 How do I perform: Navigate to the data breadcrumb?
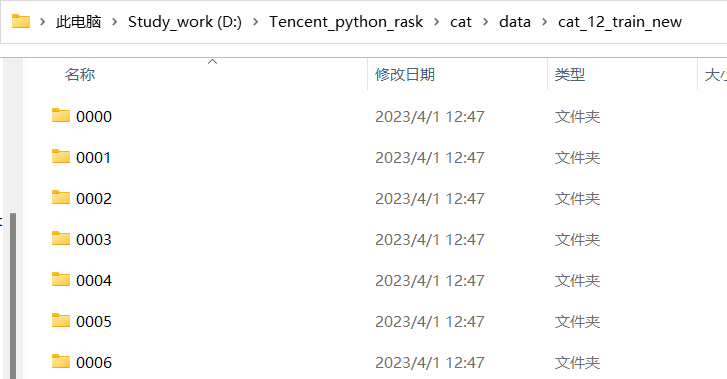click(515, 22)
